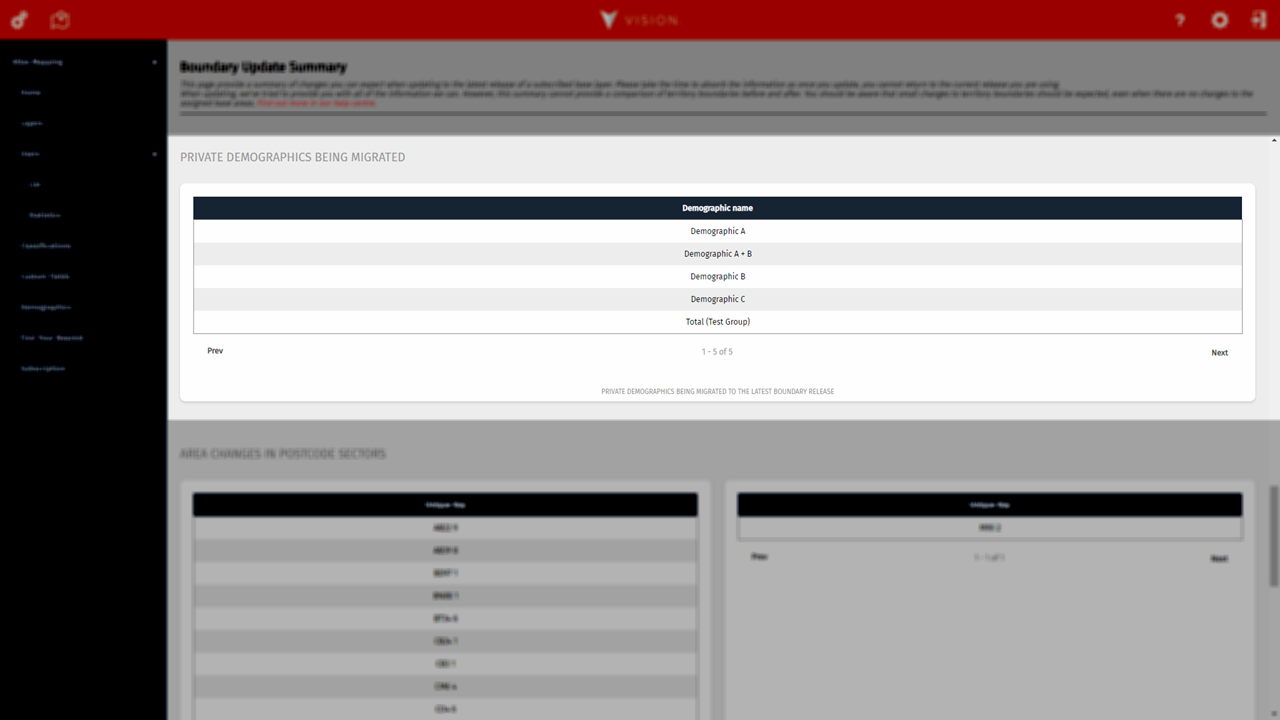Viewport: 1280px width, 720px height.
Task: Collapse the top sidebar section arrow
Action: (154, 62)
